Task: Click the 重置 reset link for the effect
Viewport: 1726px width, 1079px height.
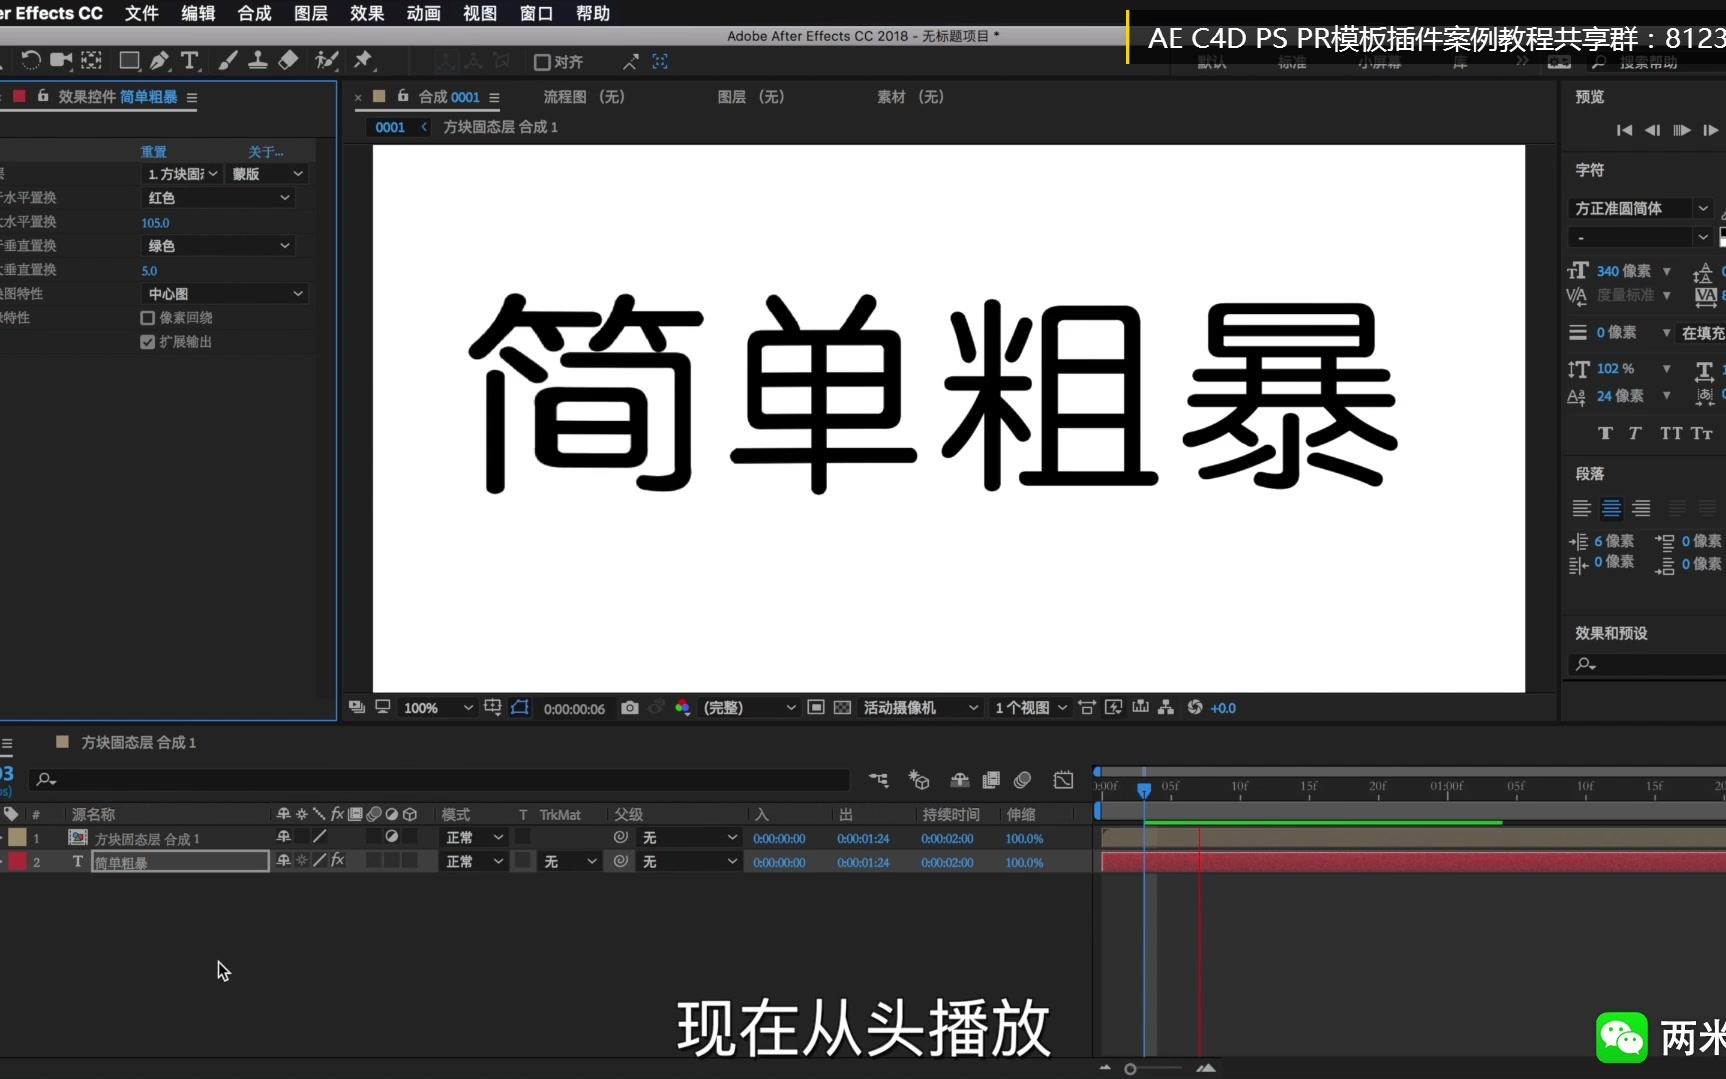Action: point(152,151)
